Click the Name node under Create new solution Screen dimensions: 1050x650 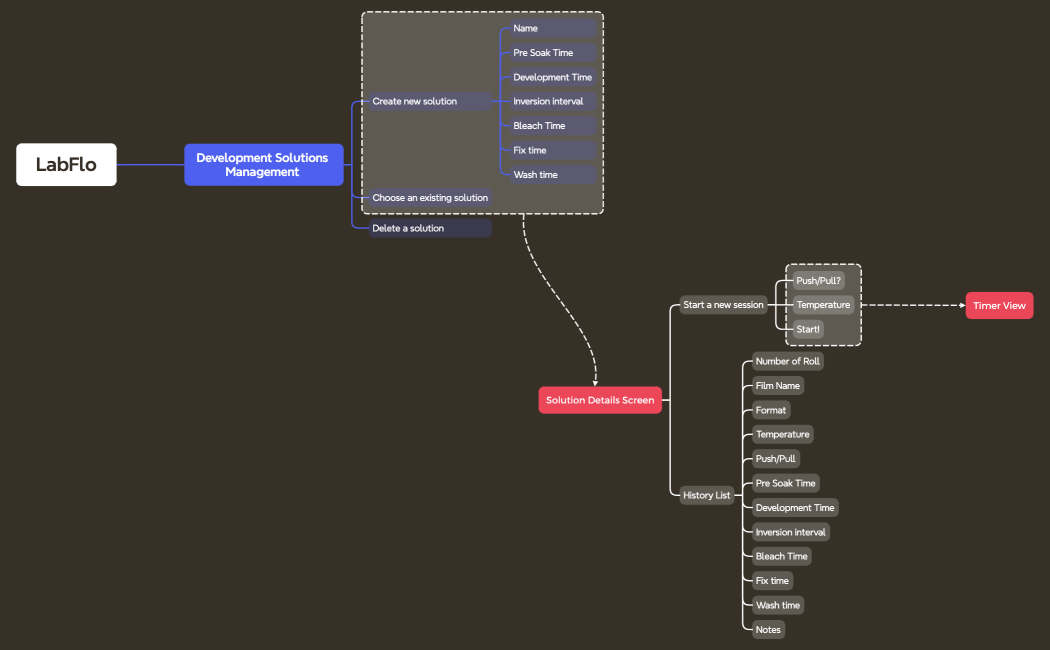[x=525, y=28]
